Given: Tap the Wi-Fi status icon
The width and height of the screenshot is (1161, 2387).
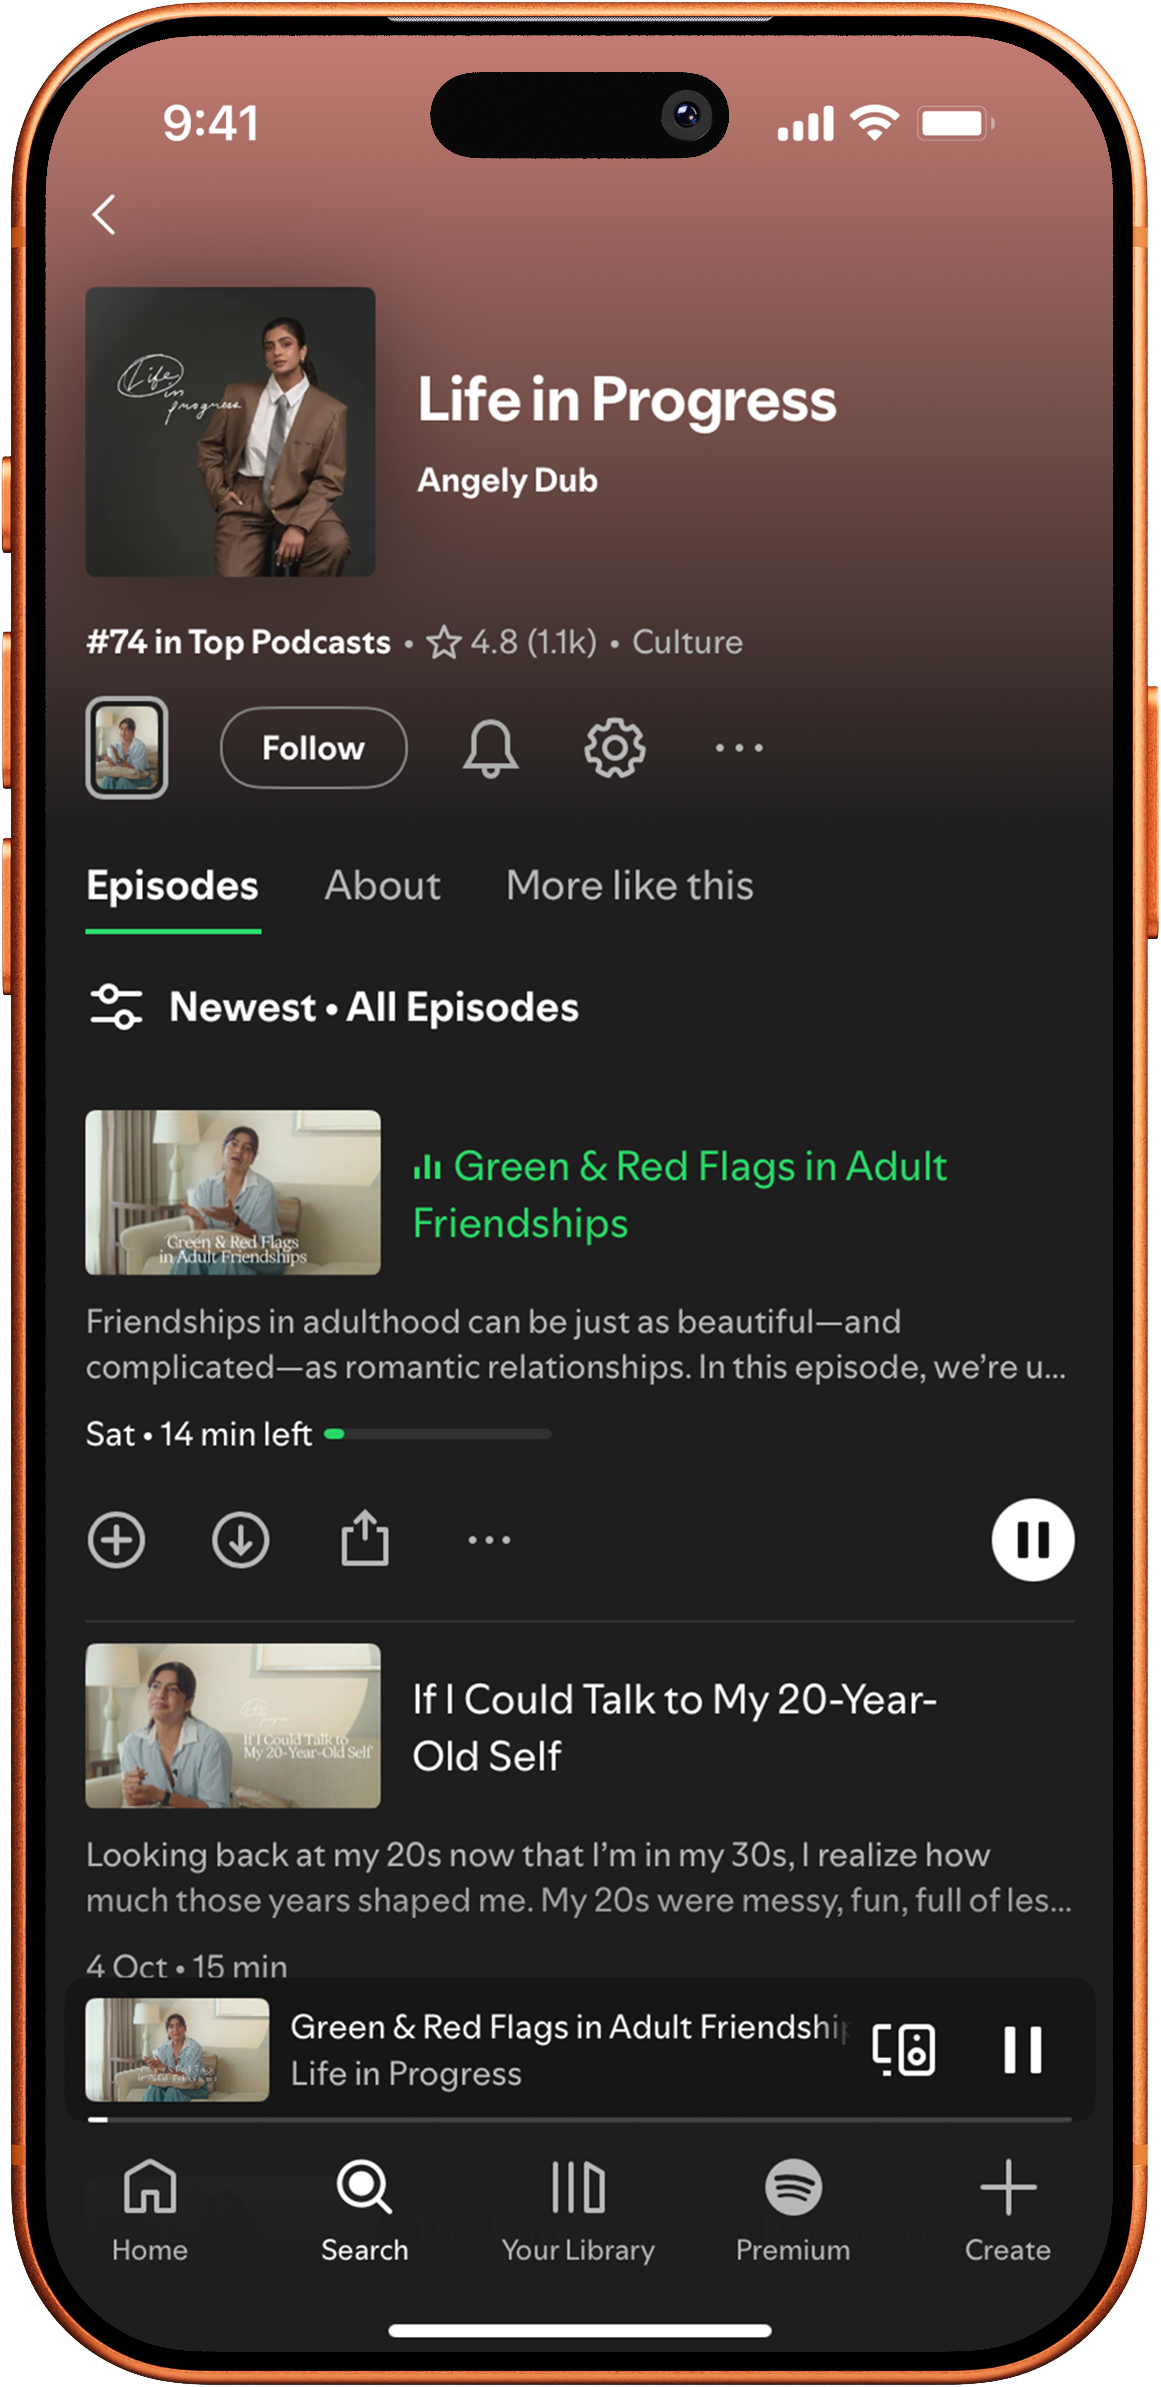Looking at the screenshot, I should pos(874,123).
